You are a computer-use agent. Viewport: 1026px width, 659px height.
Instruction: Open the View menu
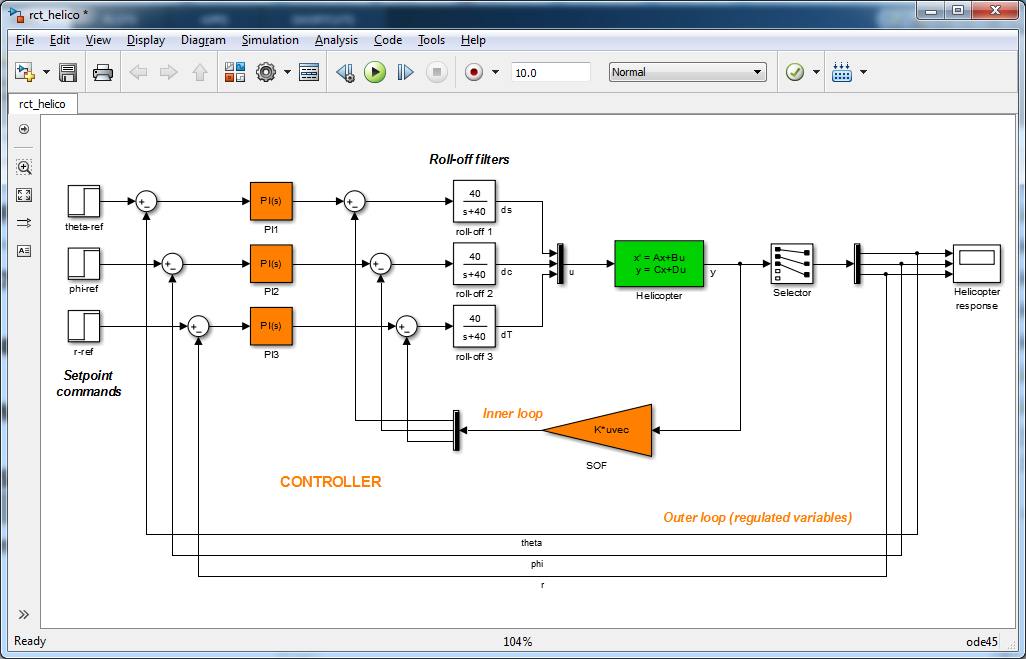(98, 40)
